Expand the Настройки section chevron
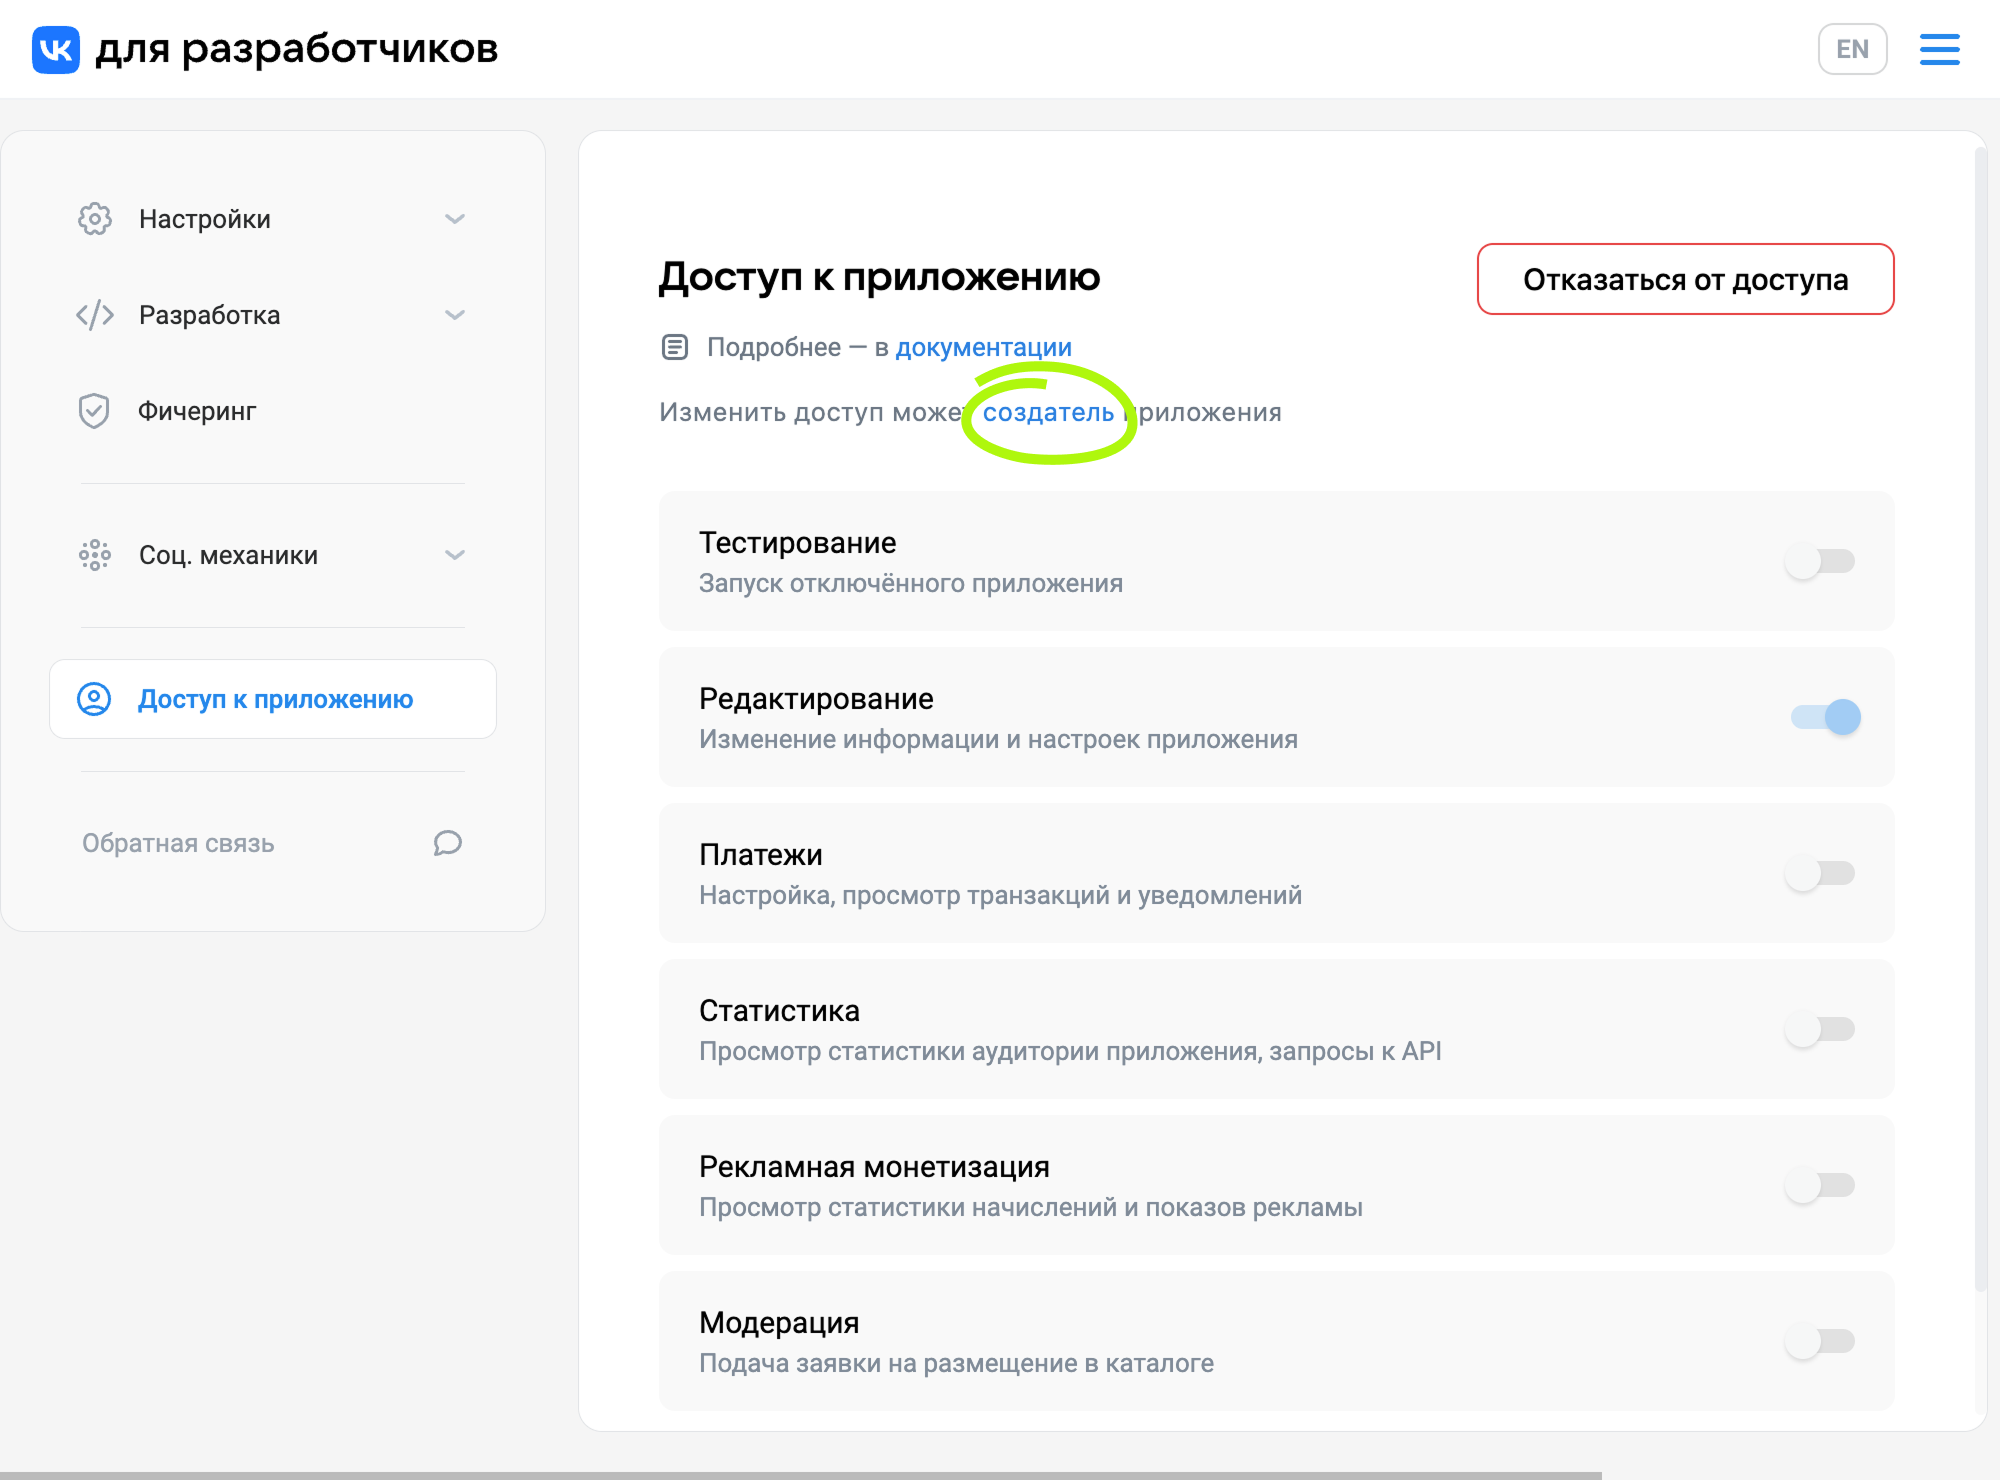The height and width of the screenshot is (1480, 2000). 455,219
